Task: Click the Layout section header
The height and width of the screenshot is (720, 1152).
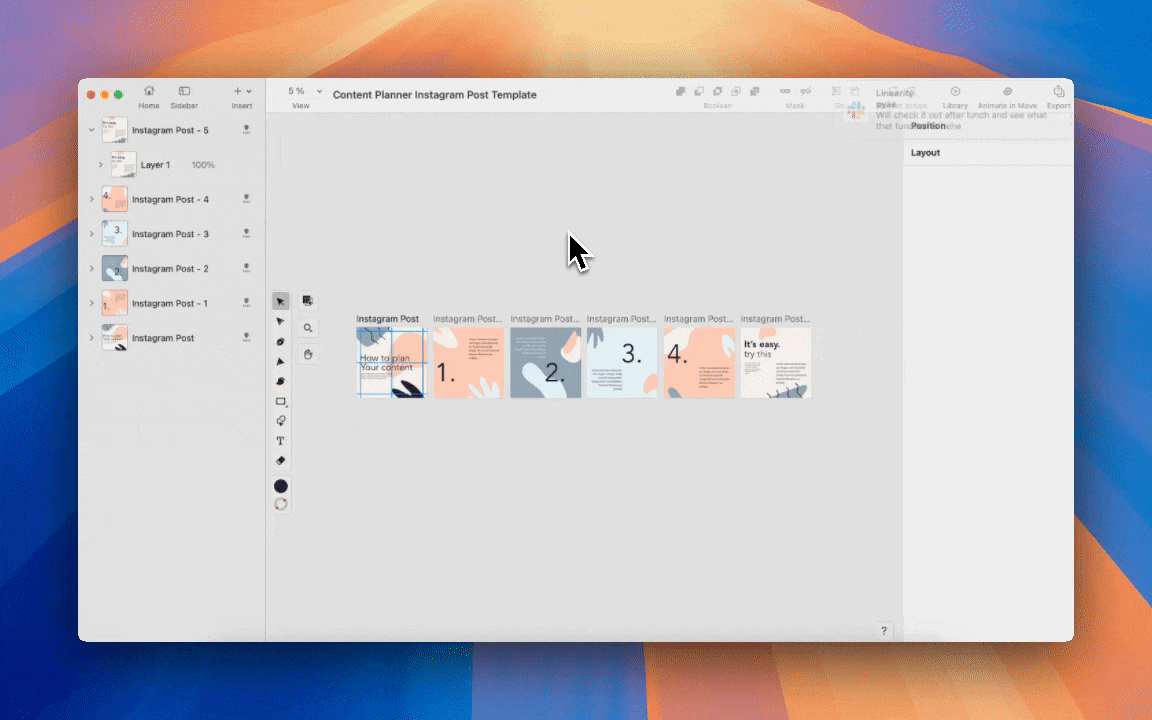Action: (x=925, y=152)
